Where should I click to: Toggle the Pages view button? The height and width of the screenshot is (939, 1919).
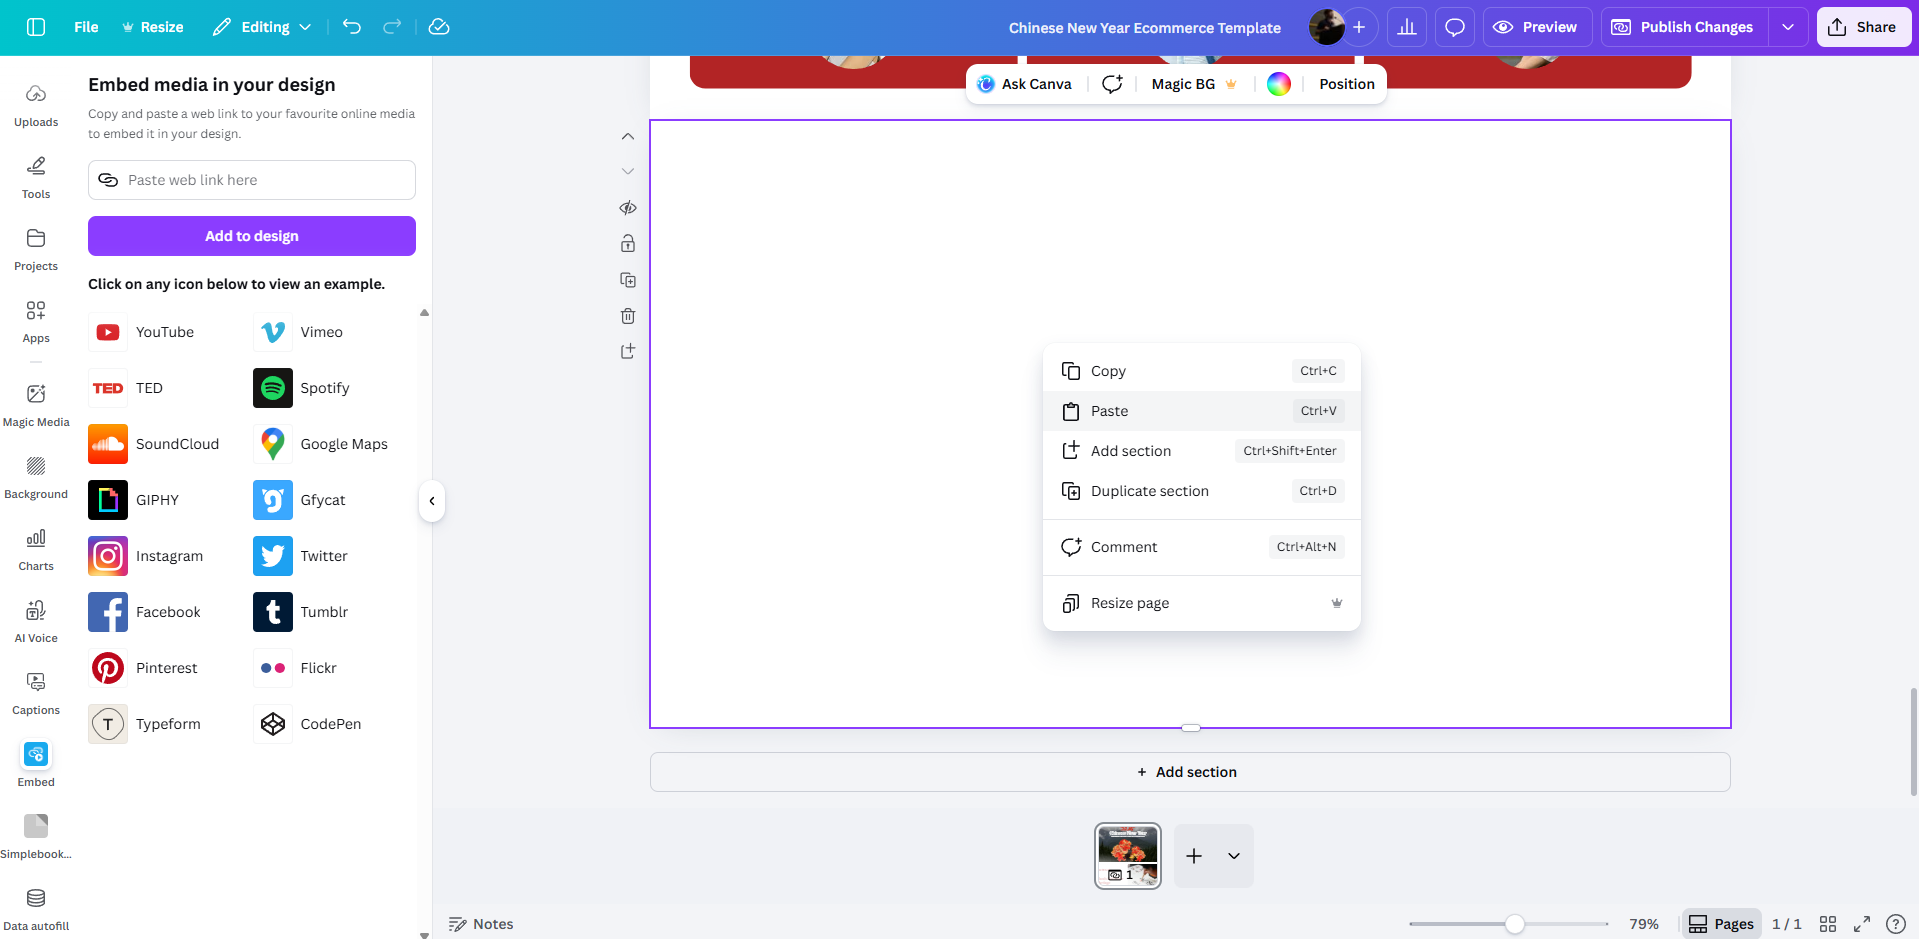[x=1721, y=924]
